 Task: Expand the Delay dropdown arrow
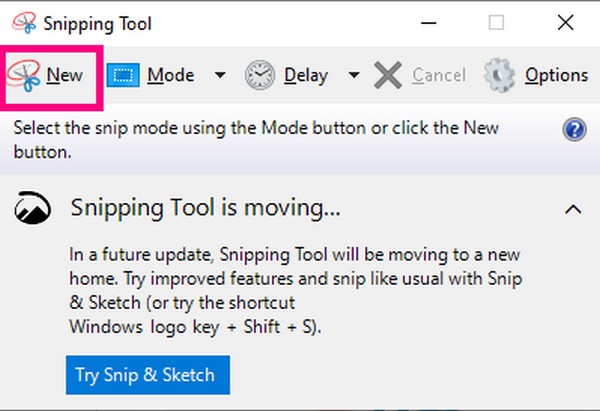pyautogui.click(x=354, y=75)
